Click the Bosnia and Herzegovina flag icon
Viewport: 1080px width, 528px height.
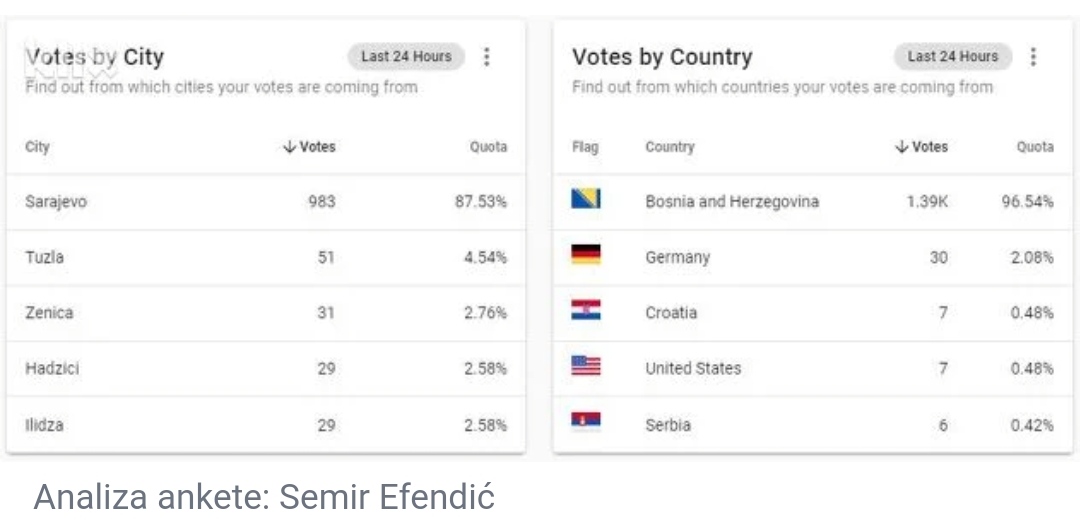coord(585,199)
